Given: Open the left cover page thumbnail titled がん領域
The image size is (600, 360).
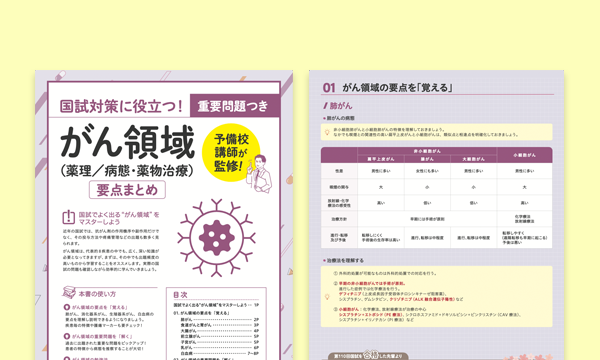Looking at the screenshot, I should [x=164, y=215].
